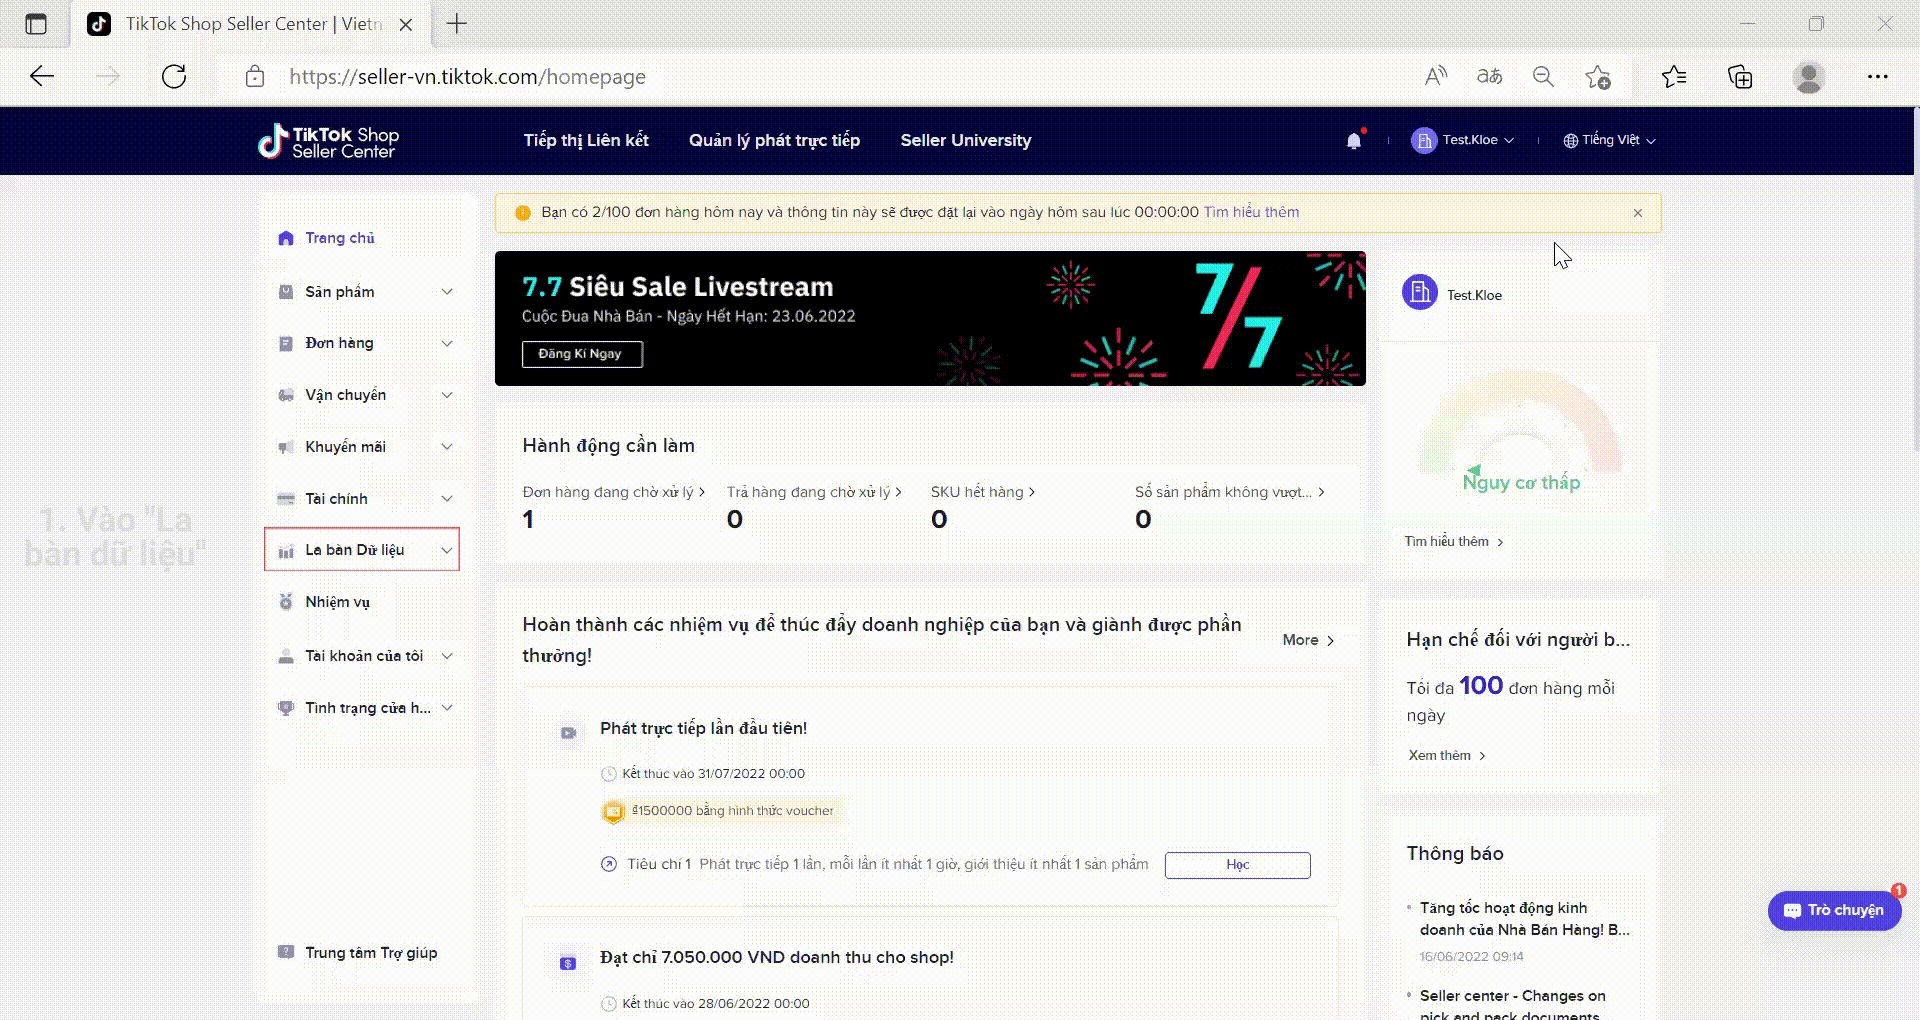The height and width of the screenshot is (1020, 1920).
Task: Open SKU hết hàng link
Action: pos(983,492)
